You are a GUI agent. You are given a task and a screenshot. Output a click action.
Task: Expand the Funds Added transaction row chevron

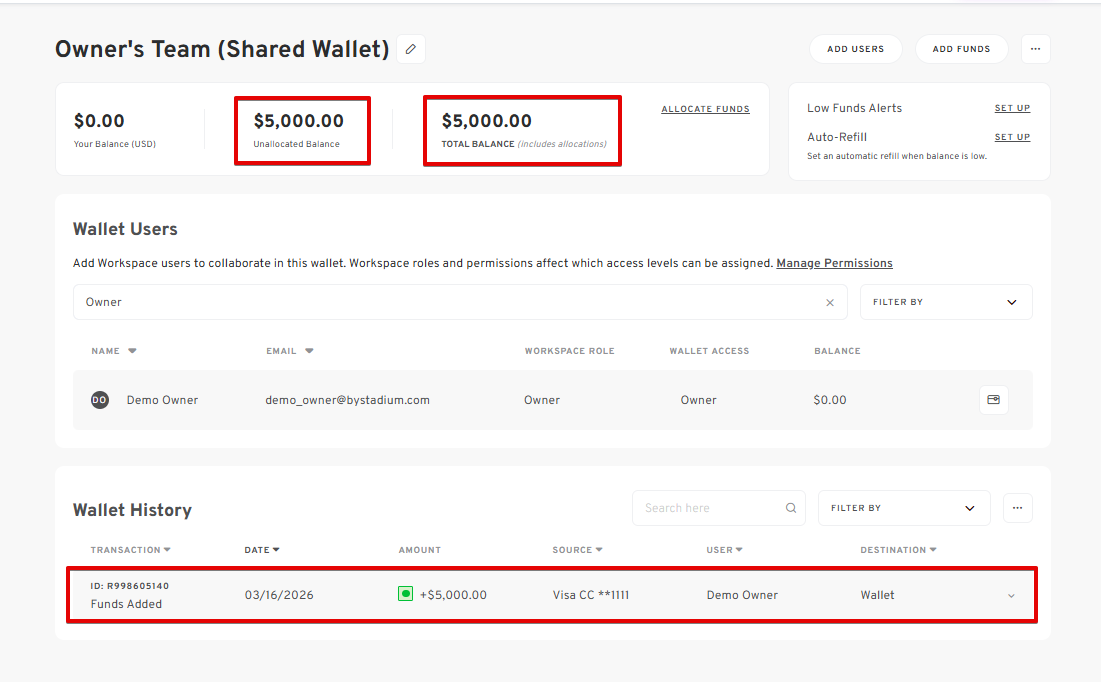pyautogui.click(x=1011, y=596)
